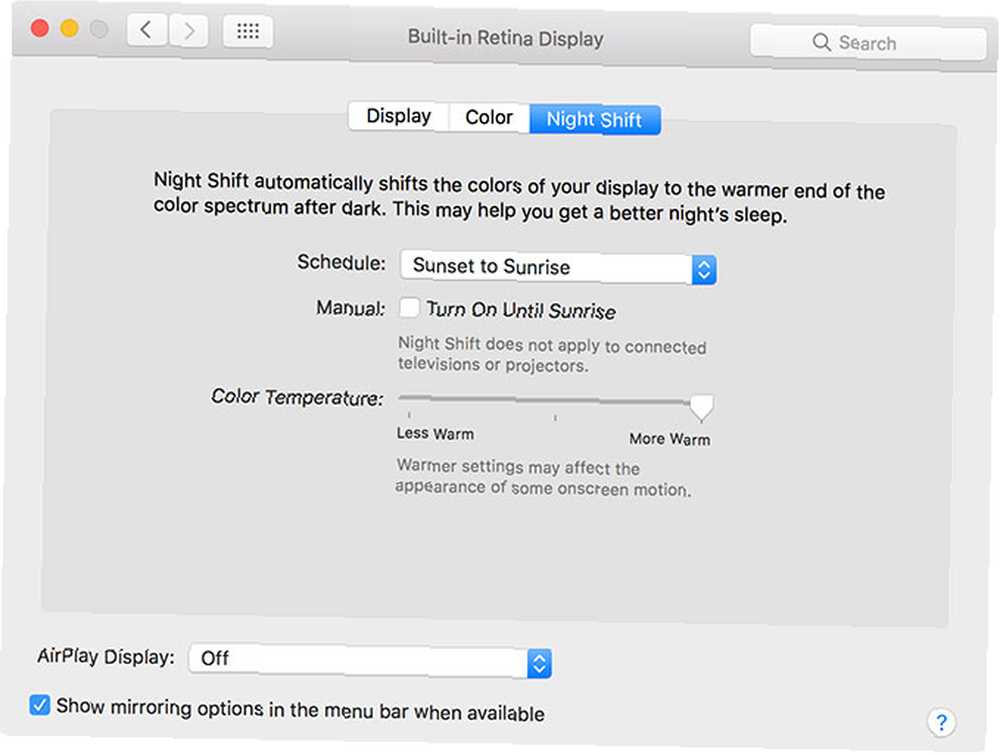Click the Schedule label

point(341,262)
